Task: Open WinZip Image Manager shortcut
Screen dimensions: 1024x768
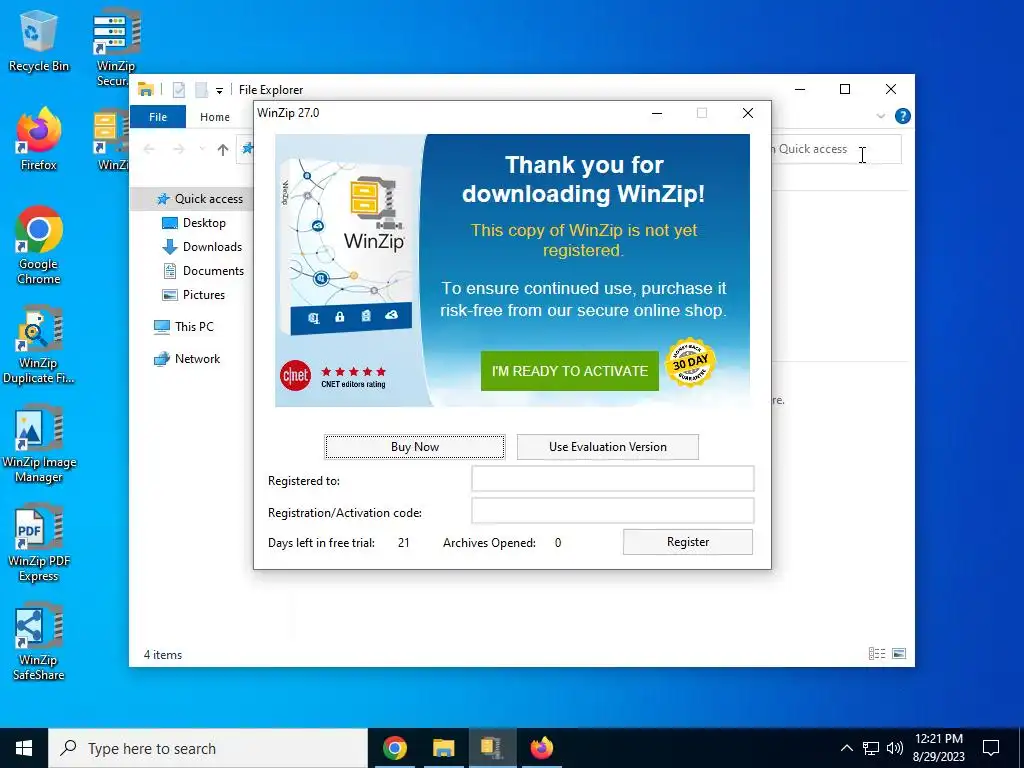Action: pos(39,444)
